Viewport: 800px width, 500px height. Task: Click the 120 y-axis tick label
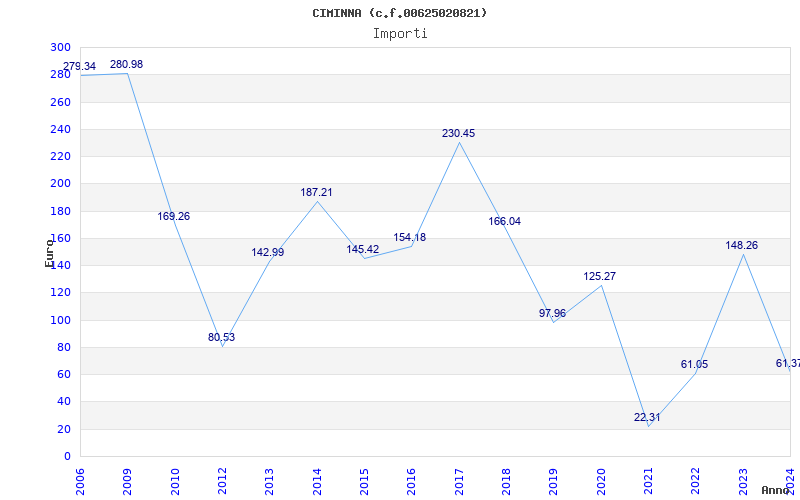coord(61,293)
